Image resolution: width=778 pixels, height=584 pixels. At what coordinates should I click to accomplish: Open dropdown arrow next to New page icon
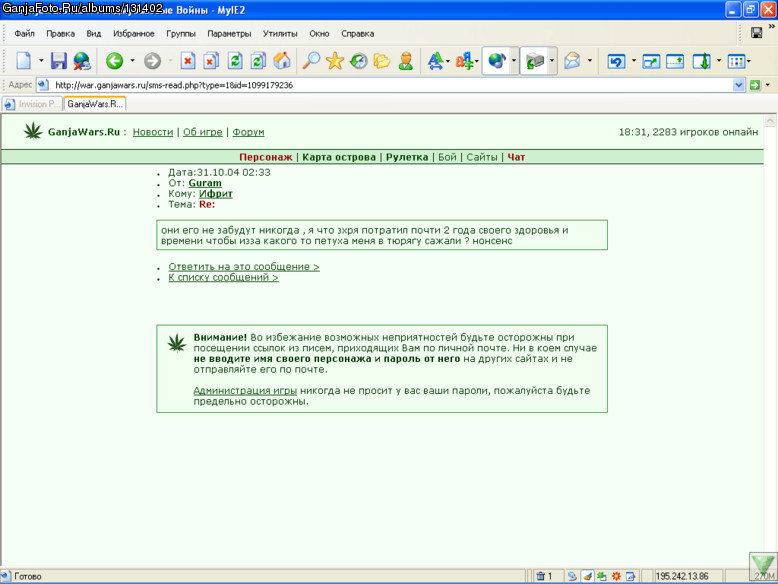(41, 61)
